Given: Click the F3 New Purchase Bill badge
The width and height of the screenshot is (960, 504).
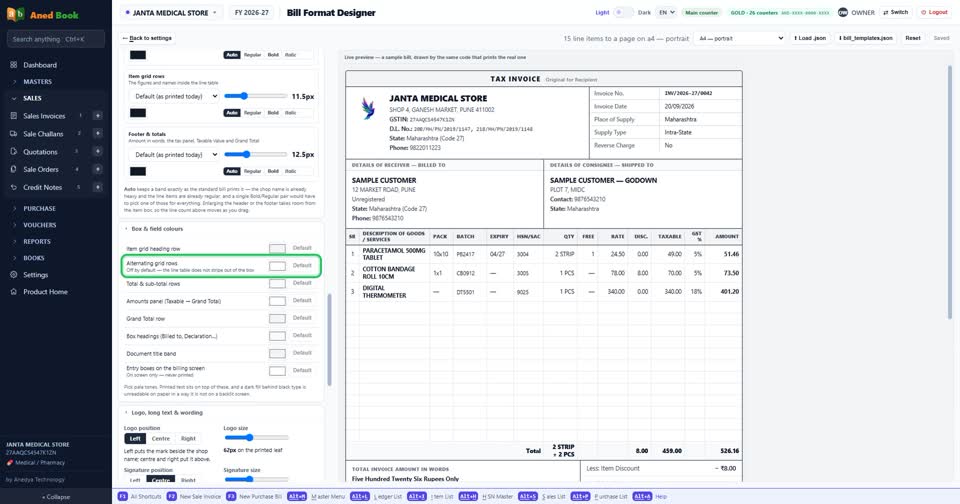Looking at the screenshot, I should pyautogui.click(x=231, y=497).
